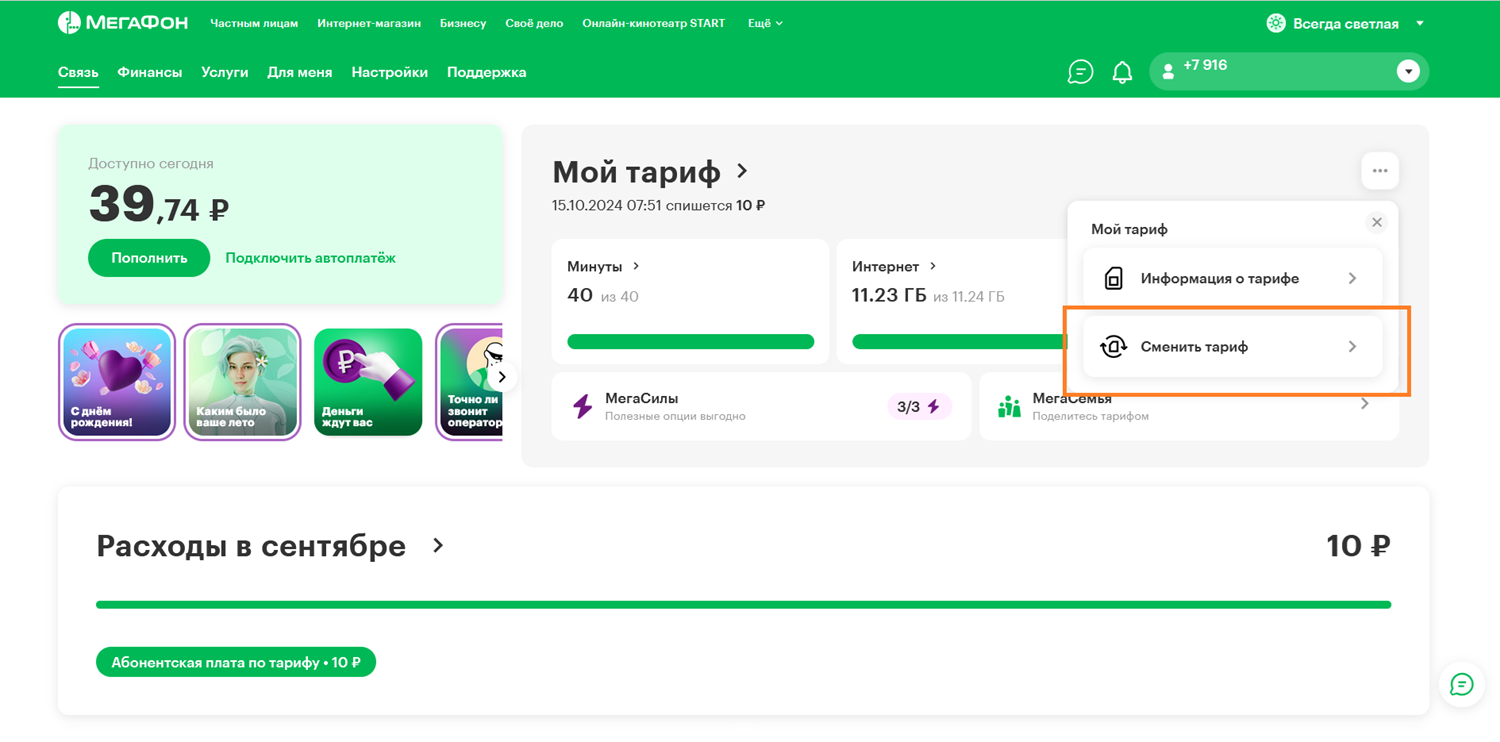Open the Интернет-магазин link
Viewport: 1500px width, 742px height.
coord(369,23)
